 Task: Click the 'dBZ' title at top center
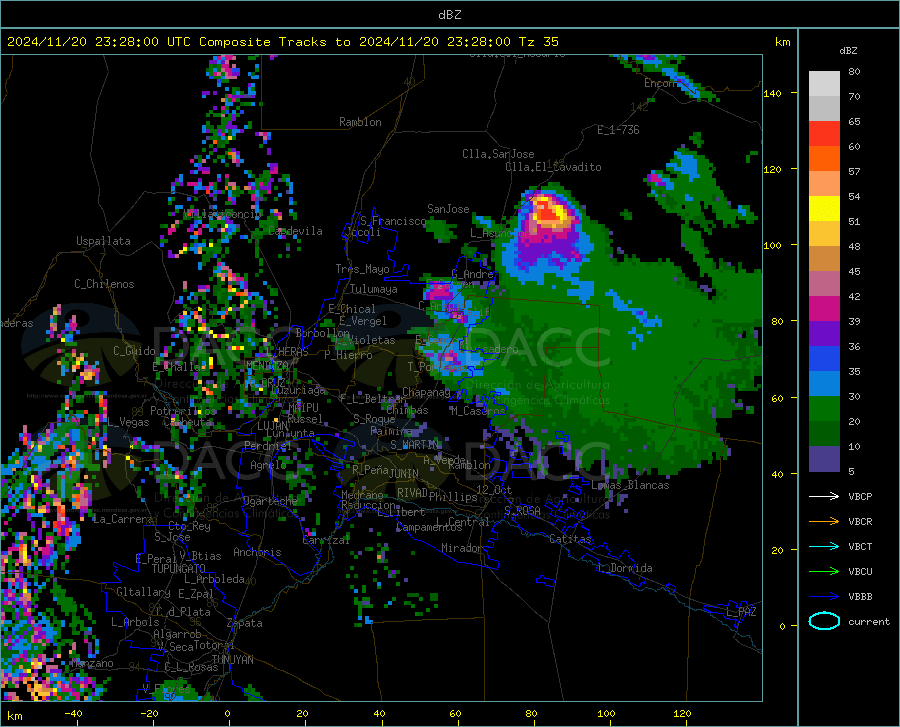(x=449, y=15)
